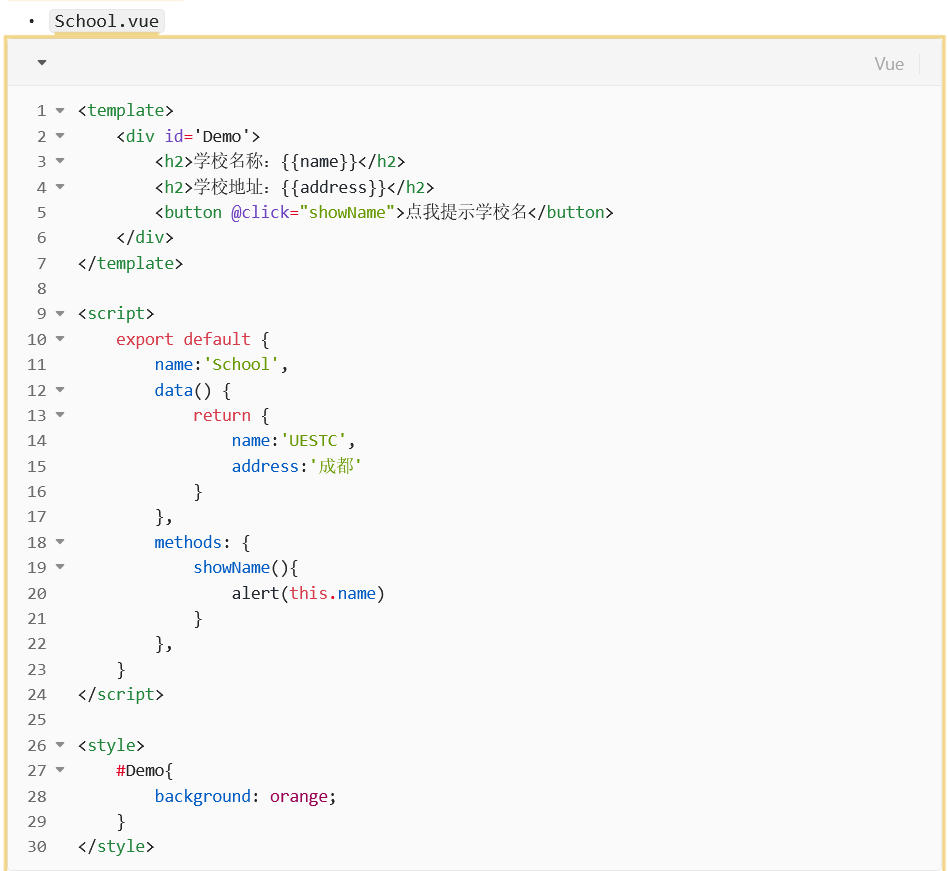Click the School.vue inline code label

(x=106, y=21)
